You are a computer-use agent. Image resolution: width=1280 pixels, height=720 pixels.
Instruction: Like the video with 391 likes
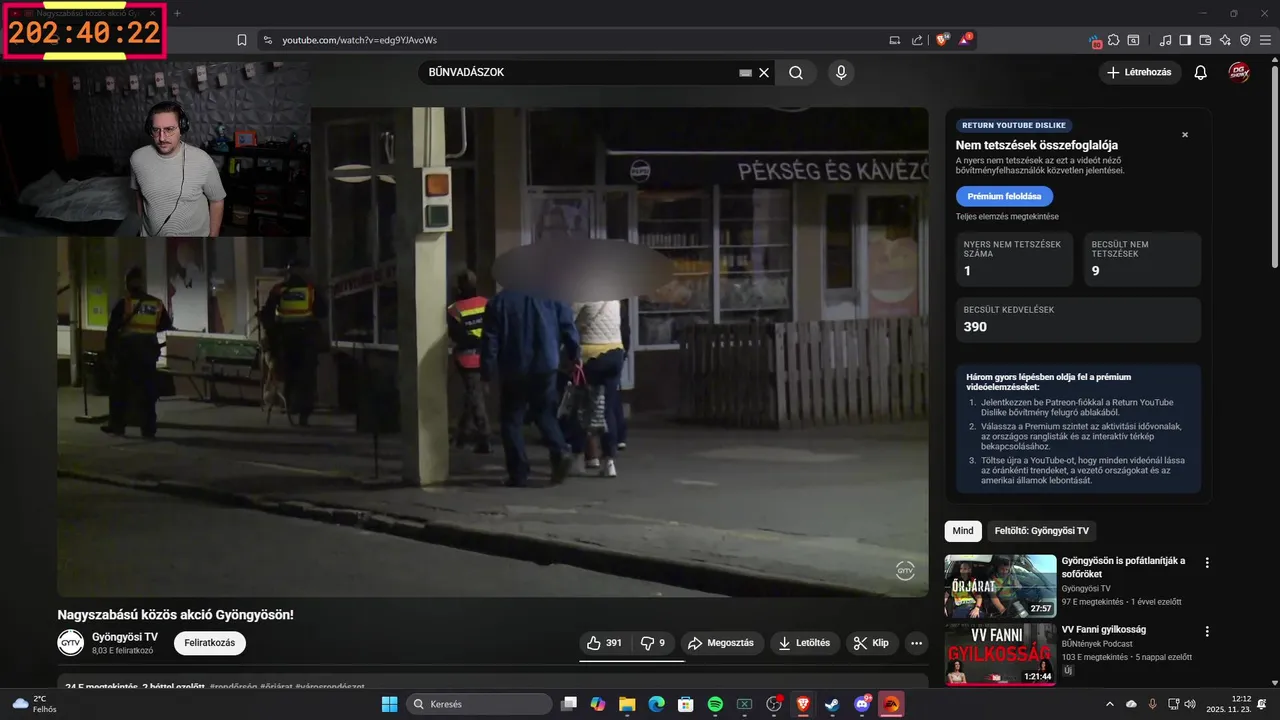click(604, 643)
